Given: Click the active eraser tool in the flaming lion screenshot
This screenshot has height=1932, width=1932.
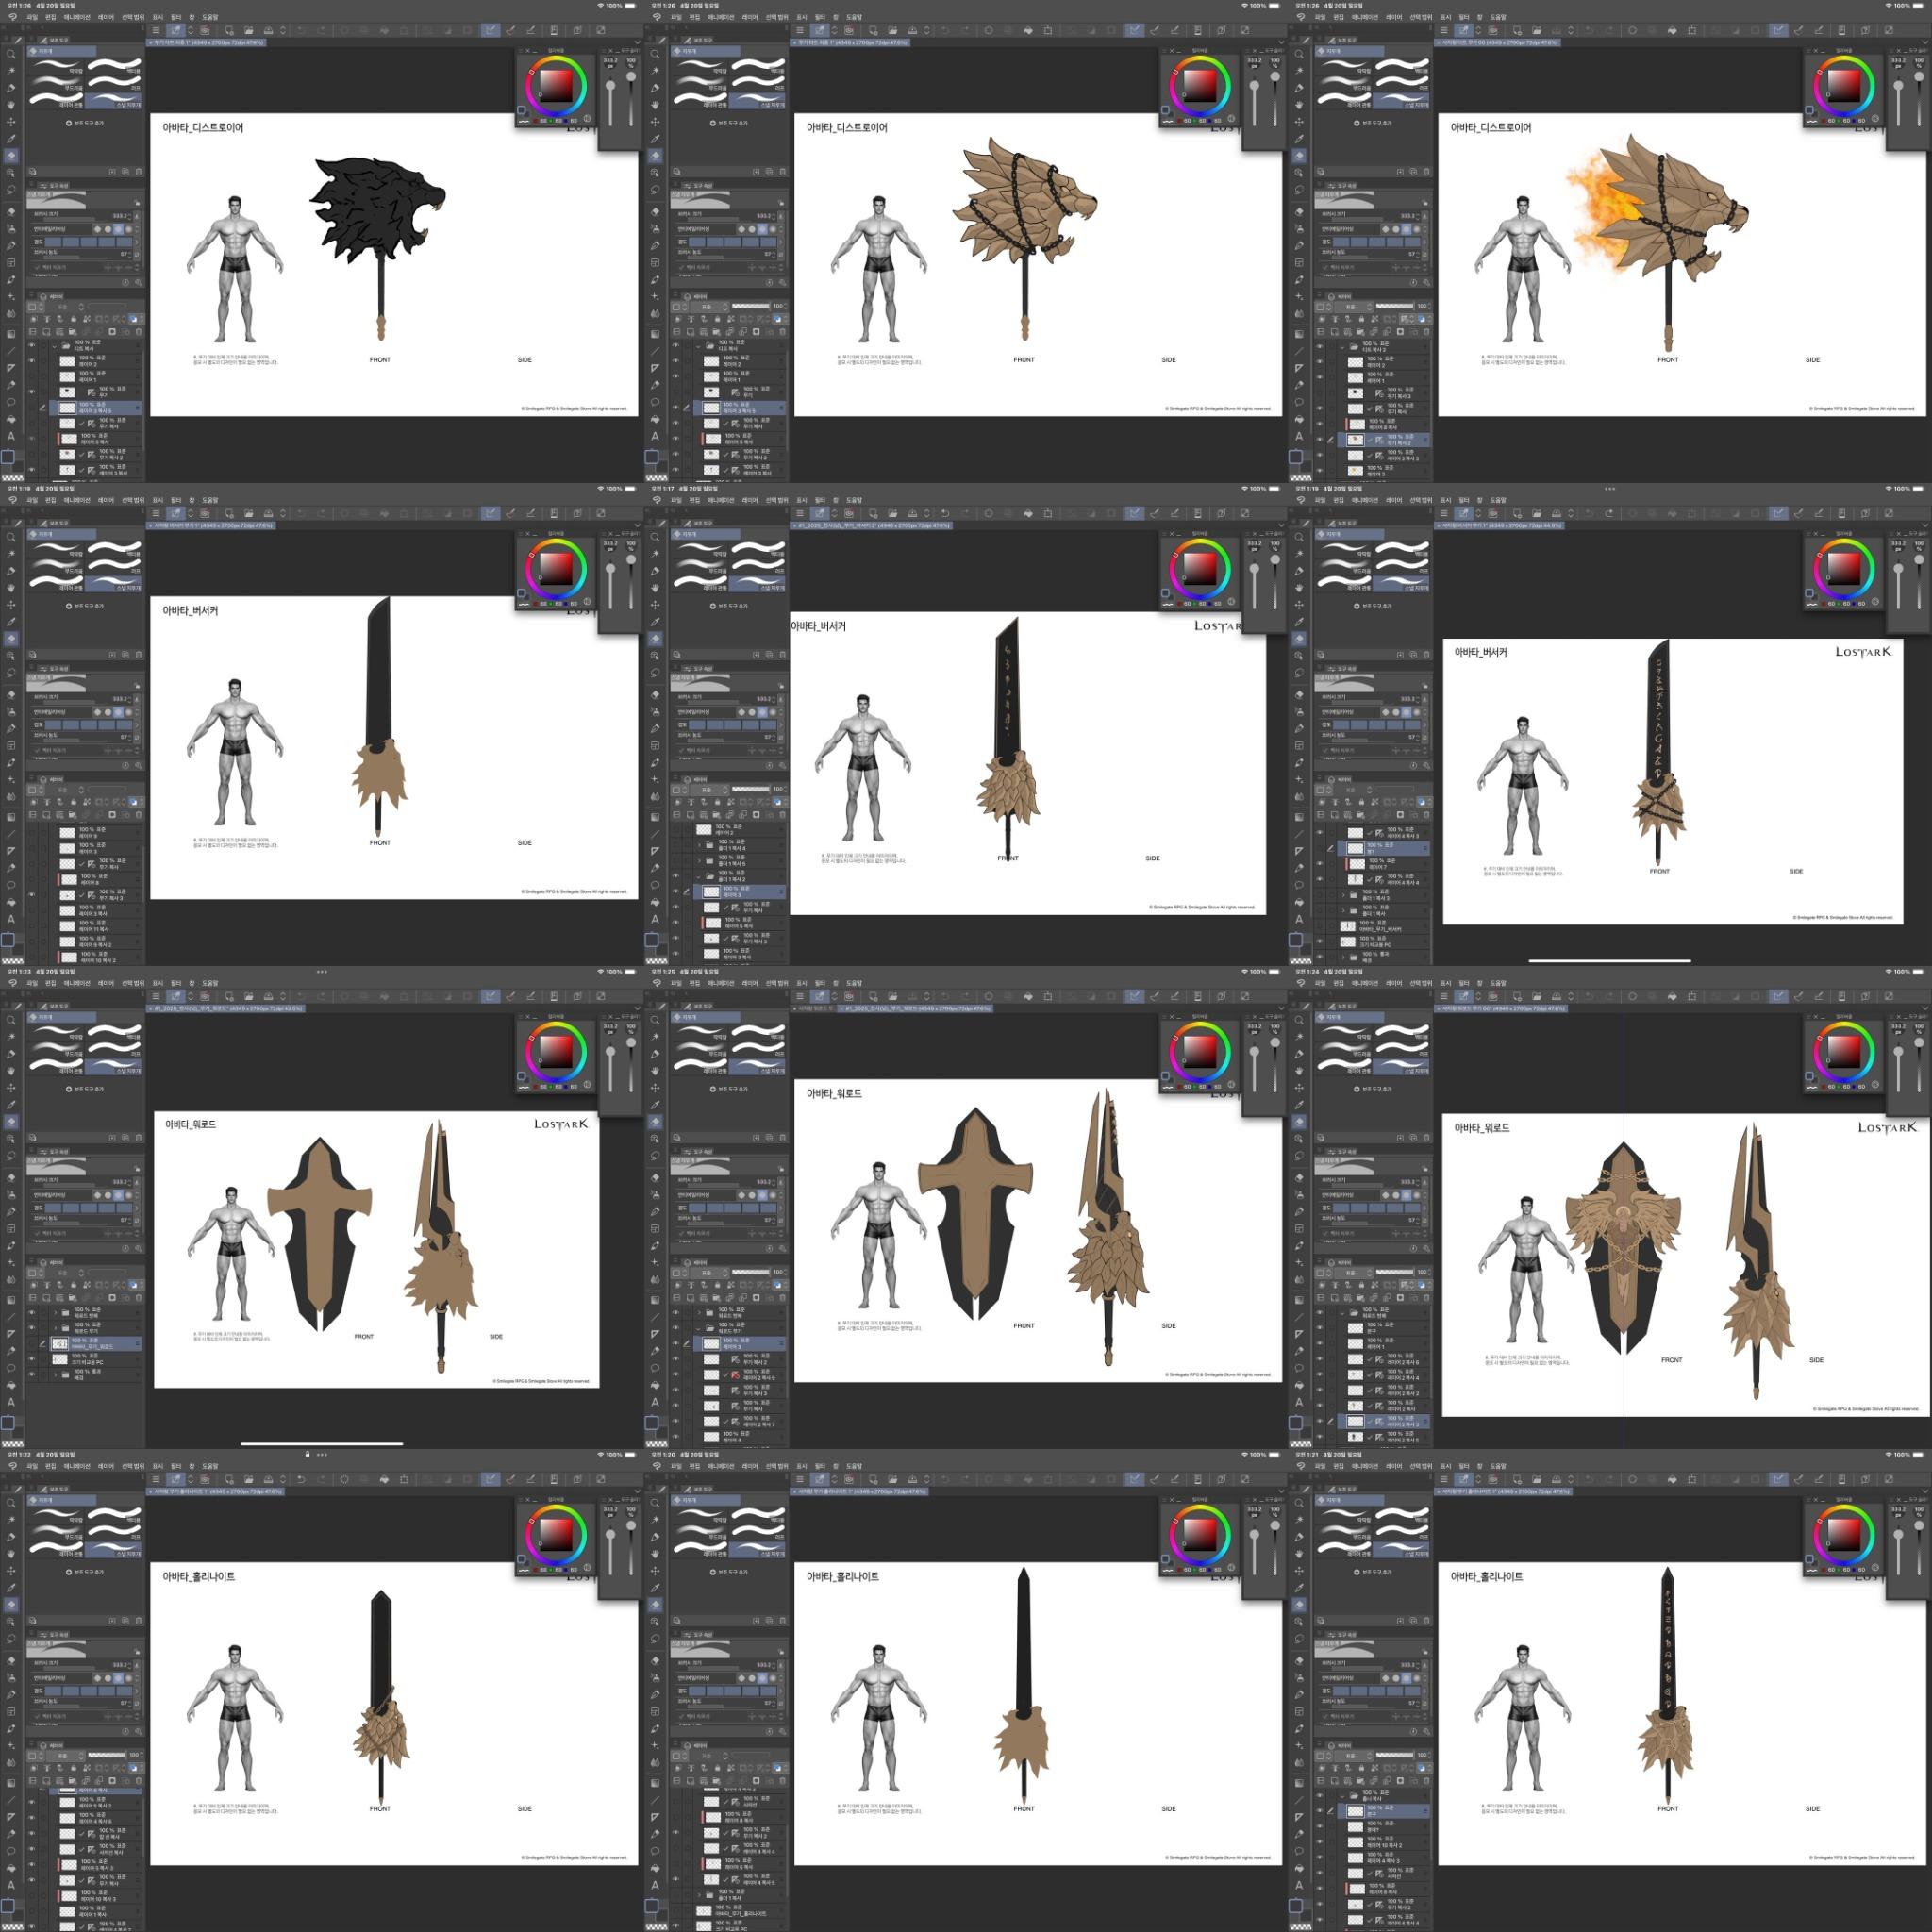Looking at the screenshot, I should [1299, 156].
